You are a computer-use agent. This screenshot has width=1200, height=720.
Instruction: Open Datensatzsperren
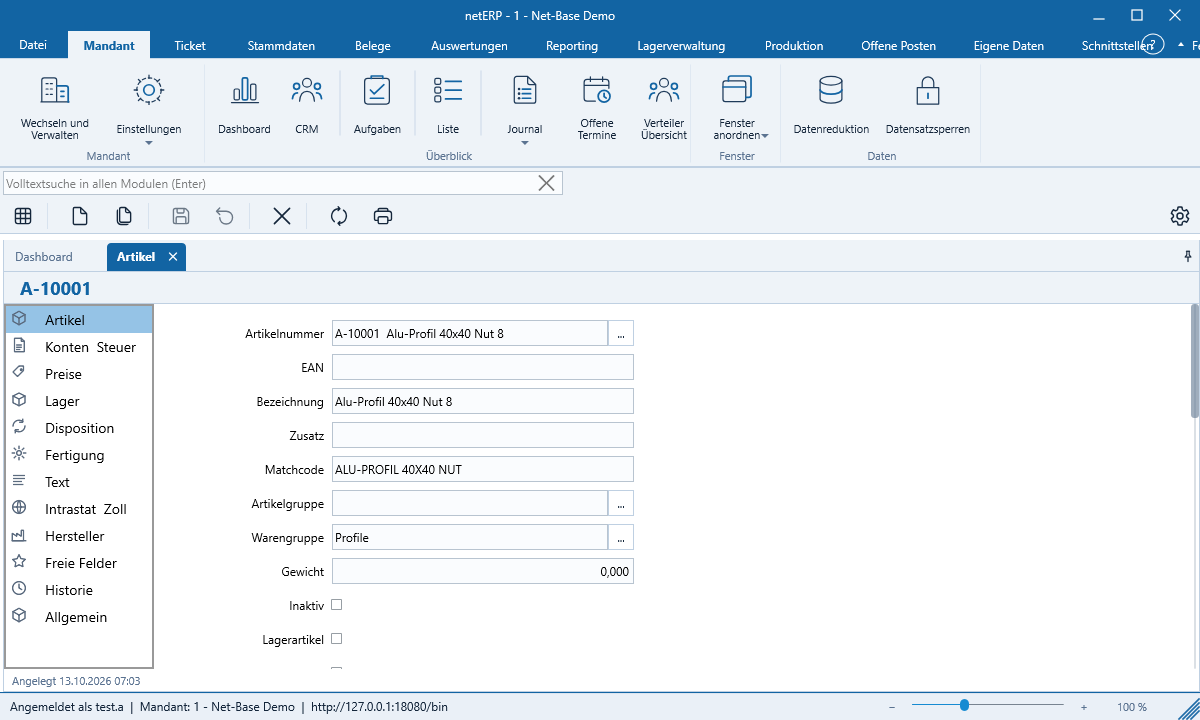pos(928,105)
